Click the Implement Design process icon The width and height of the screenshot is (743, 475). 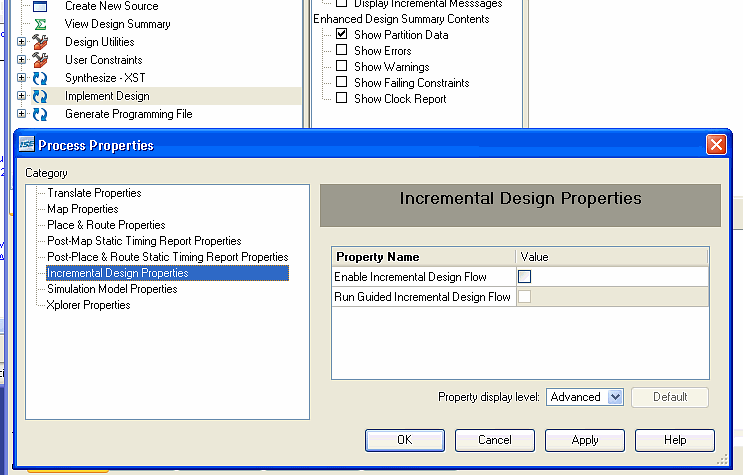click(40, 96)
